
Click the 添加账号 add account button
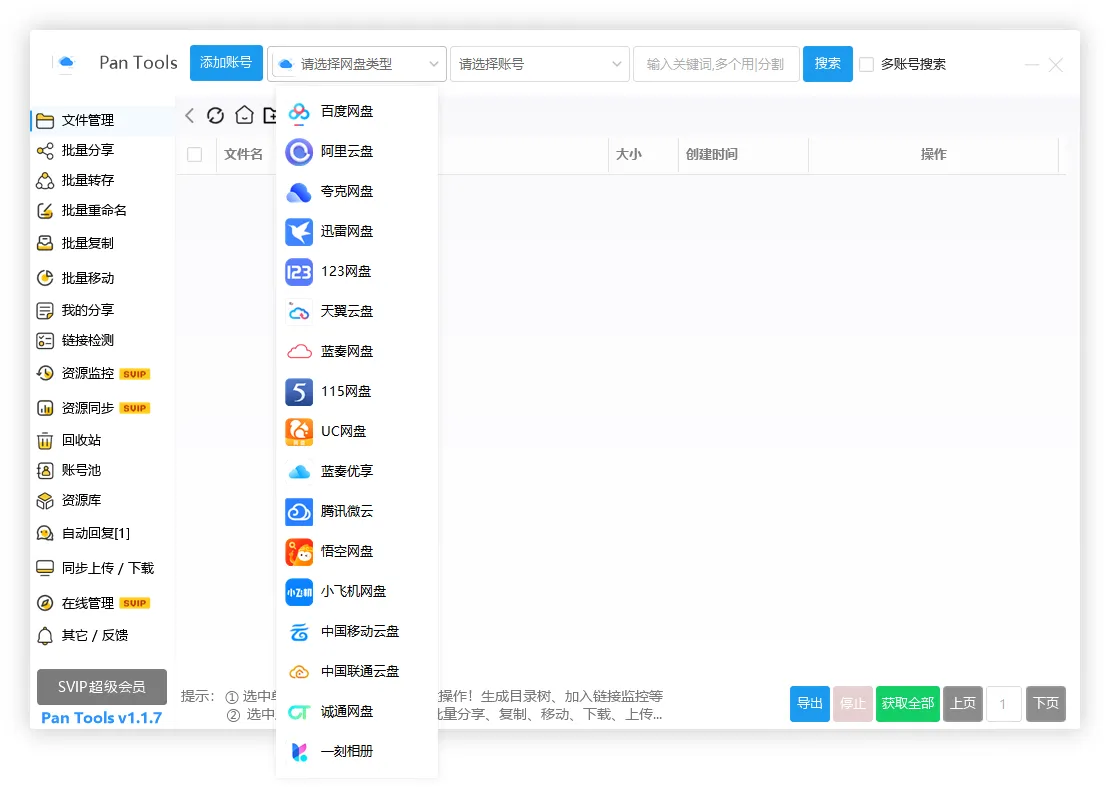226,62
